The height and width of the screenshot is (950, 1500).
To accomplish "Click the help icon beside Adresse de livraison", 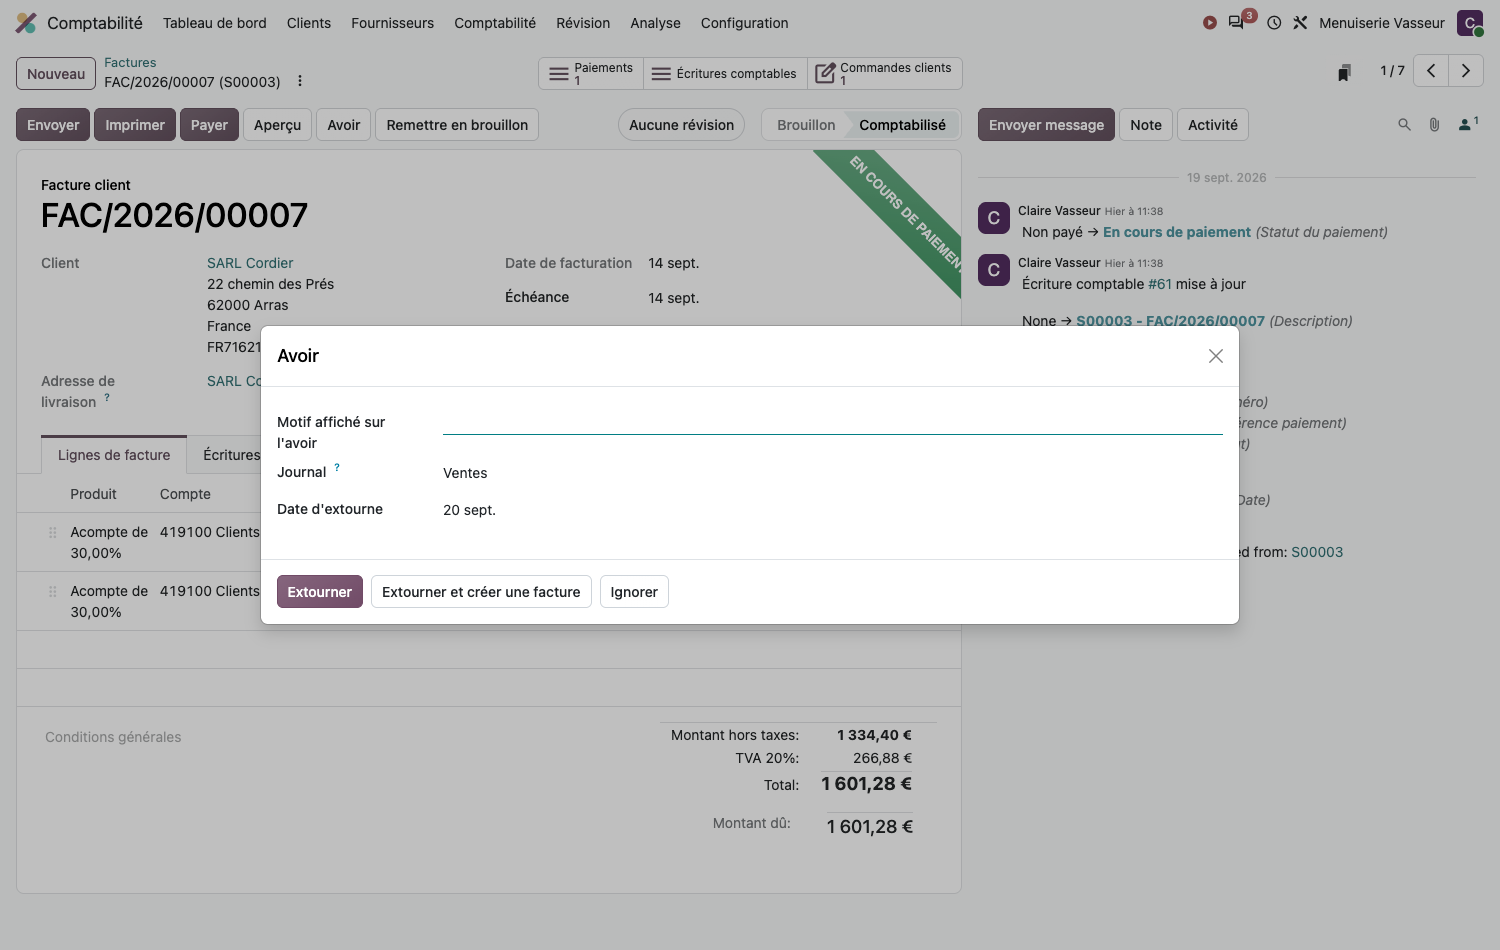I will 107,397.
